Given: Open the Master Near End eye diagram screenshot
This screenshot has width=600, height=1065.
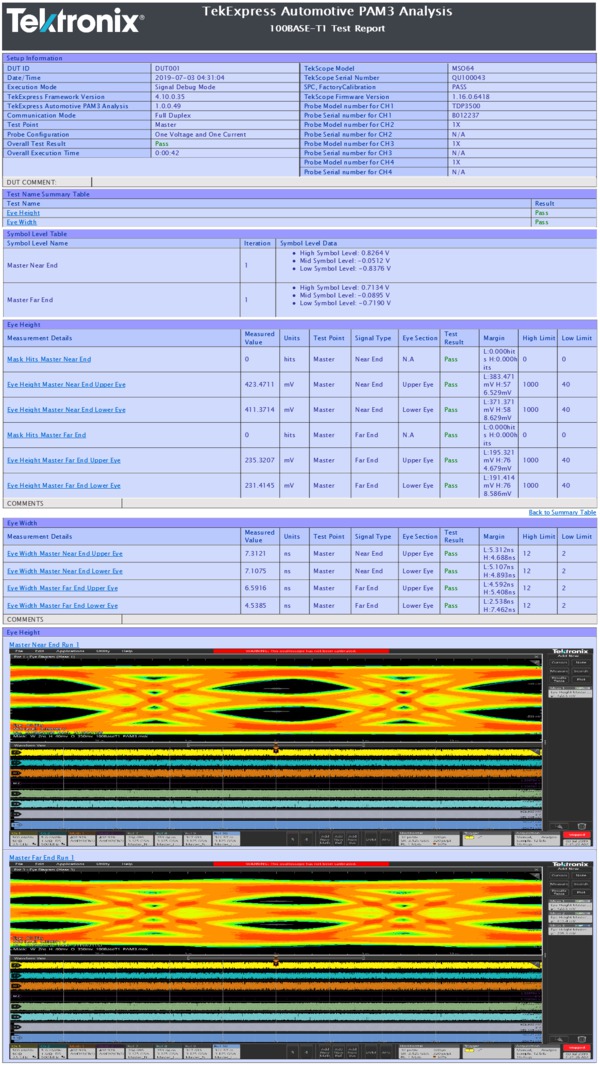Looking at the screenshot, I should click(x=300, y=747).
